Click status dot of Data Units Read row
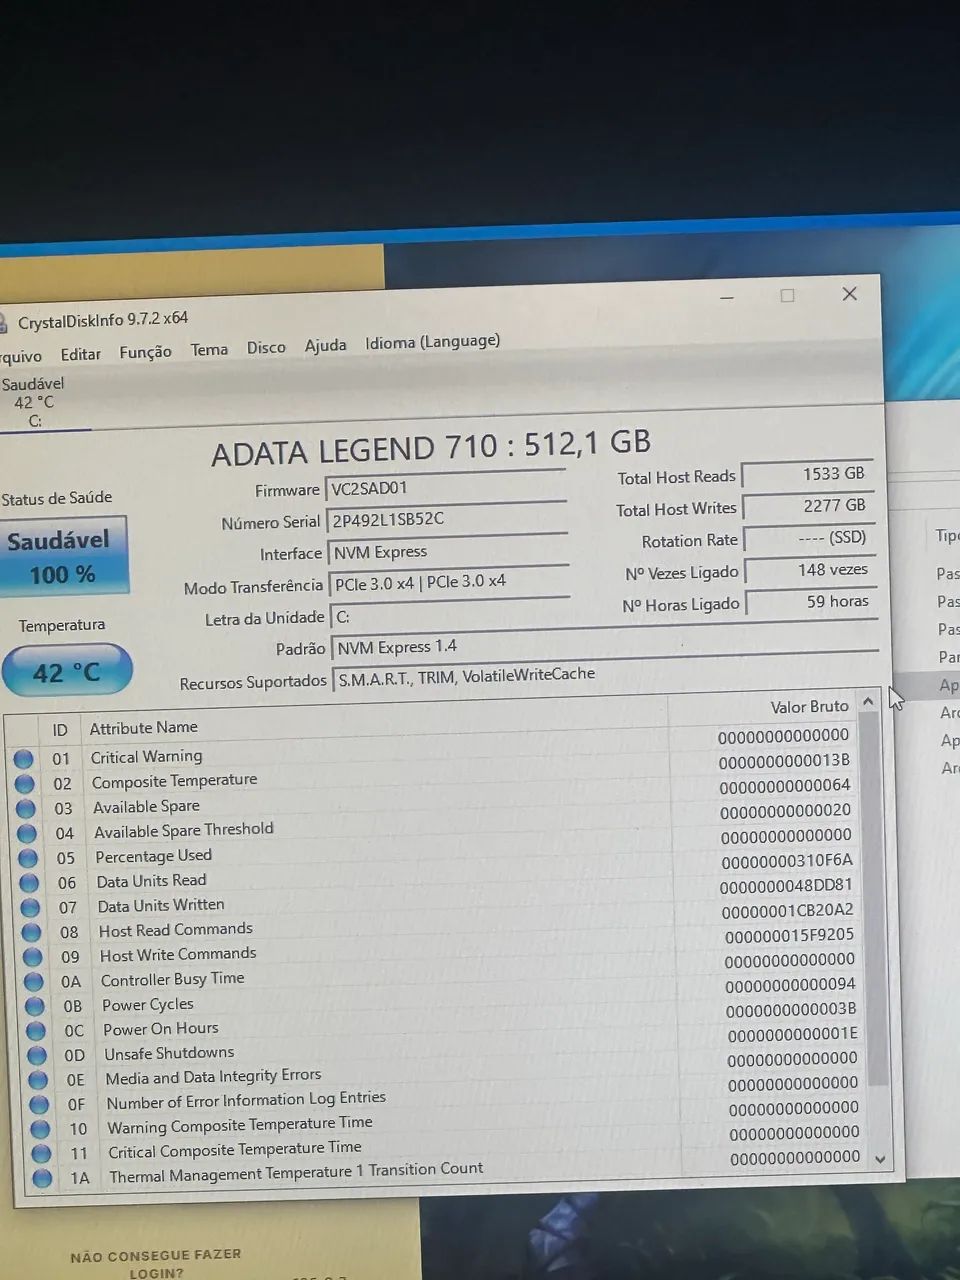960x1280 pixels. click(29, 883)
